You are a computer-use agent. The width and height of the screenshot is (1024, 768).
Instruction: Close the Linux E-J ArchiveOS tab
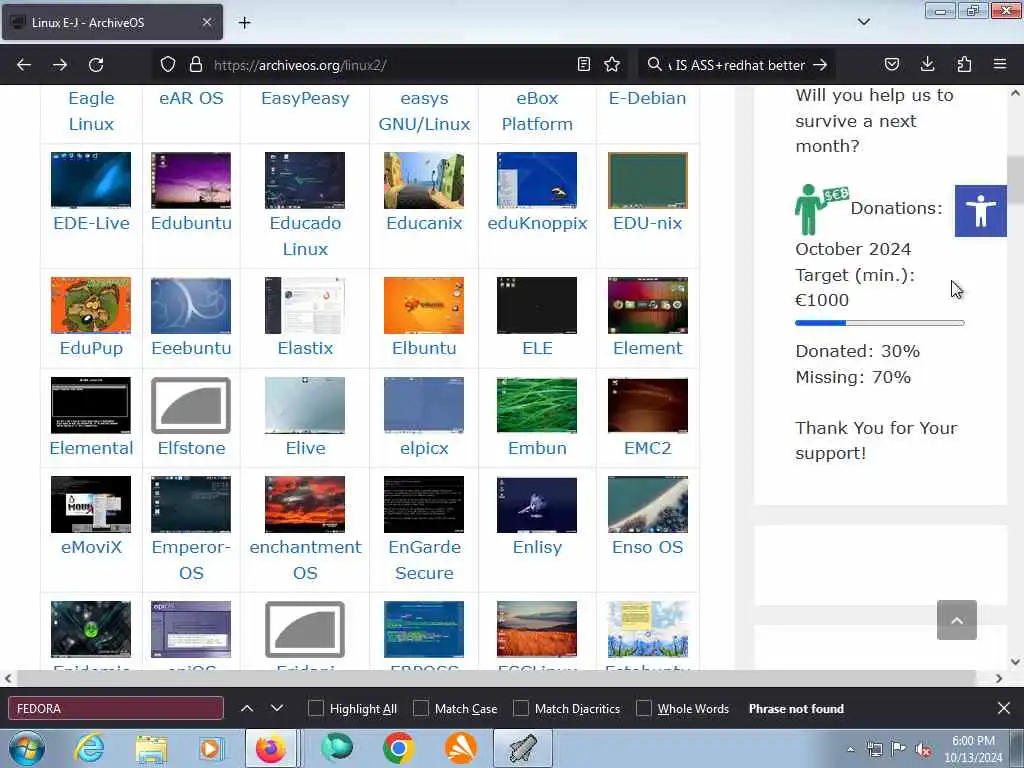[x=206, y=22]
